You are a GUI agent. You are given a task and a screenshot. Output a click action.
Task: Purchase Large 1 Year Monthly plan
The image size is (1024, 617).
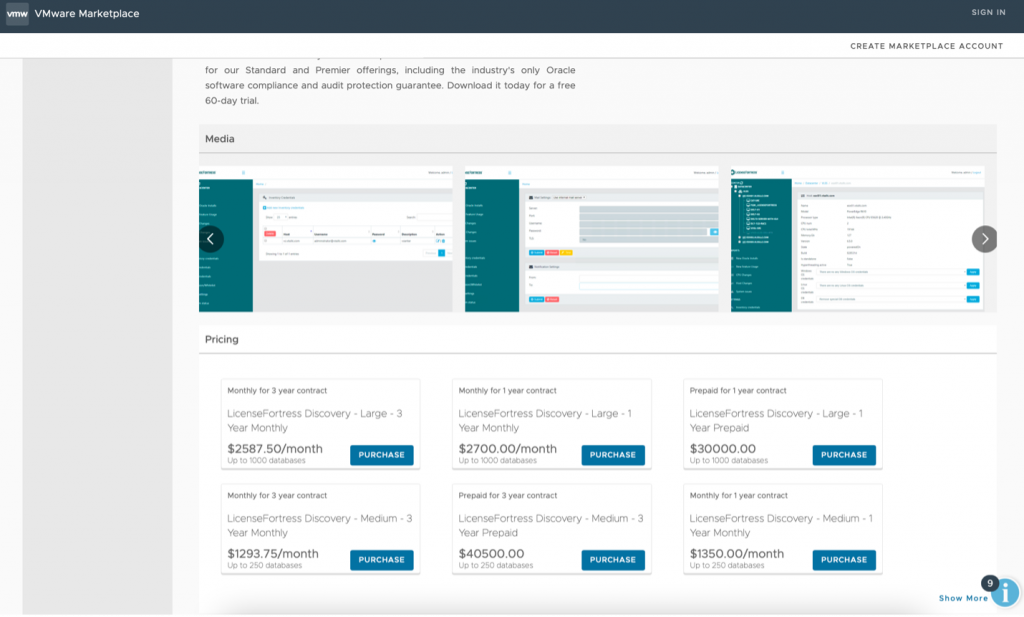[x=613, y=455]
